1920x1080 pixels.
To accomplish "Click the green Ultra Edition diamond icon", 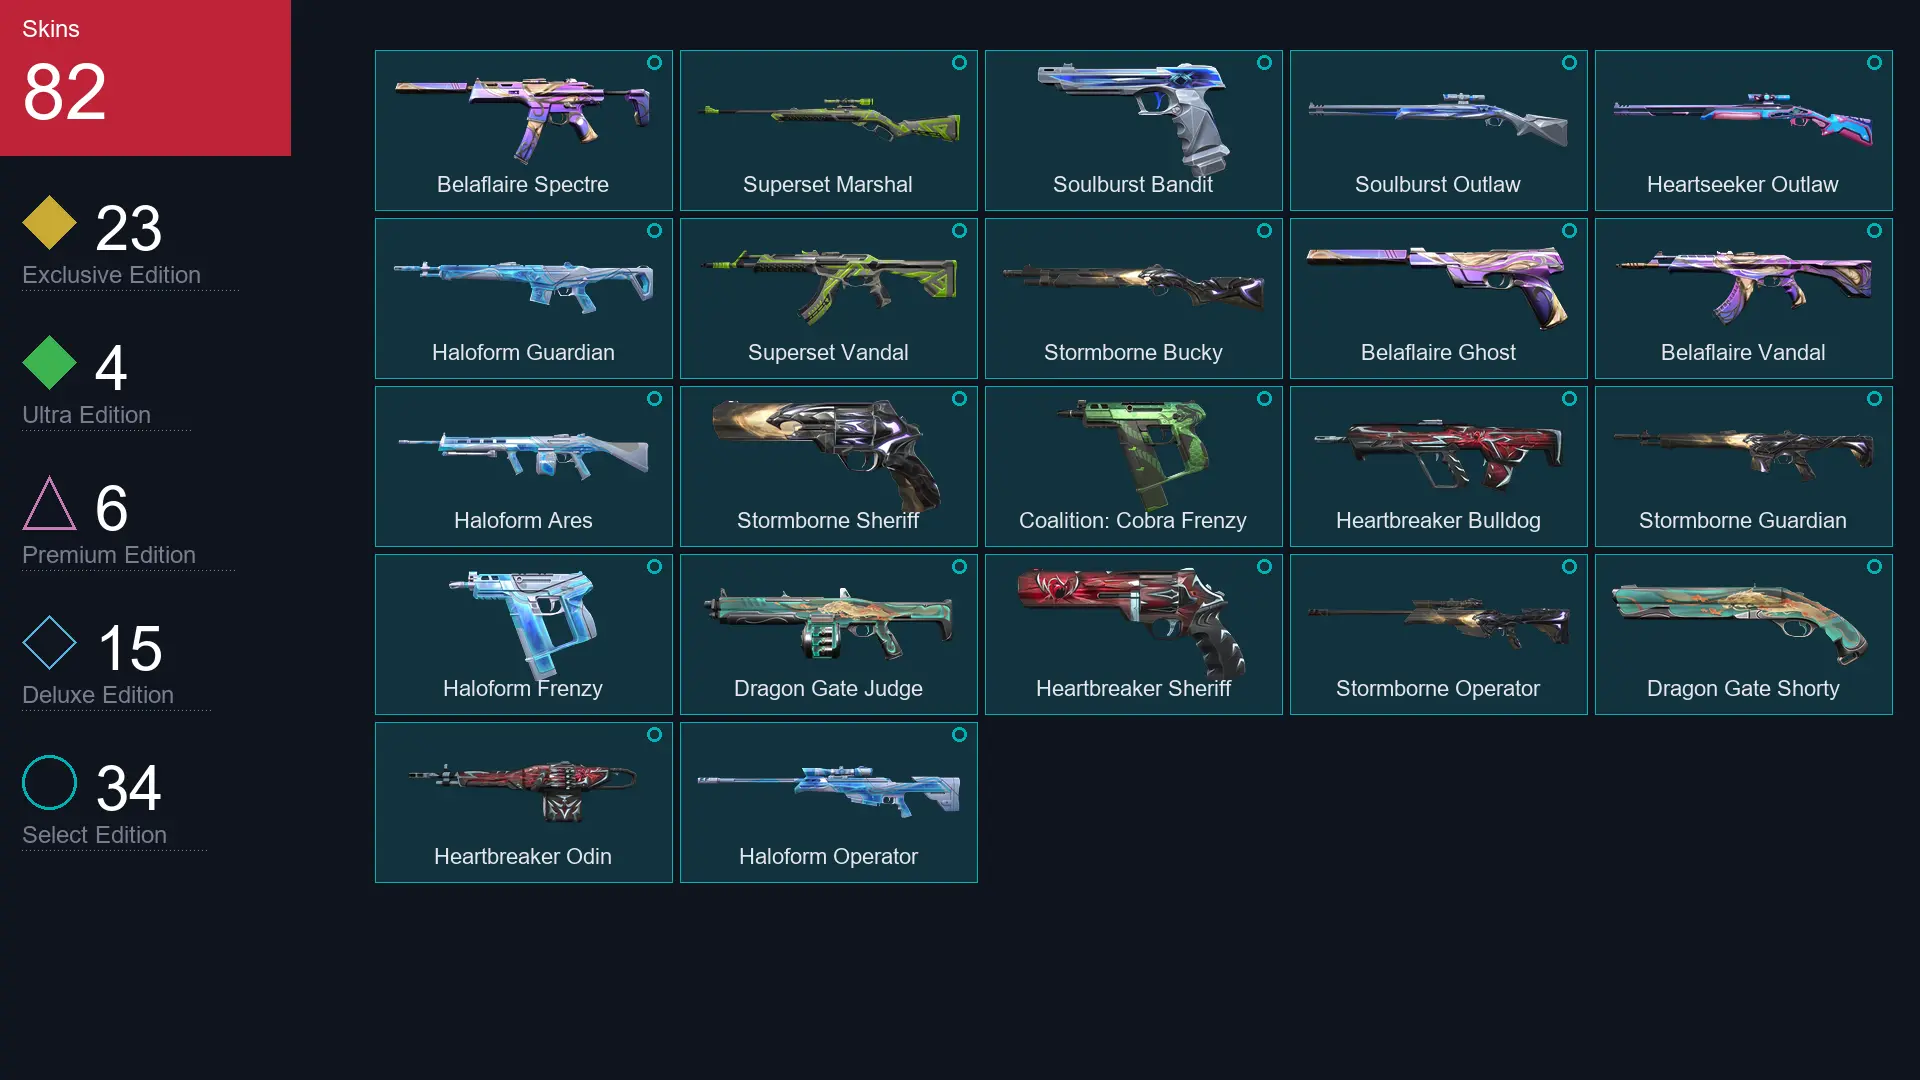I will [x=49, y=362].
